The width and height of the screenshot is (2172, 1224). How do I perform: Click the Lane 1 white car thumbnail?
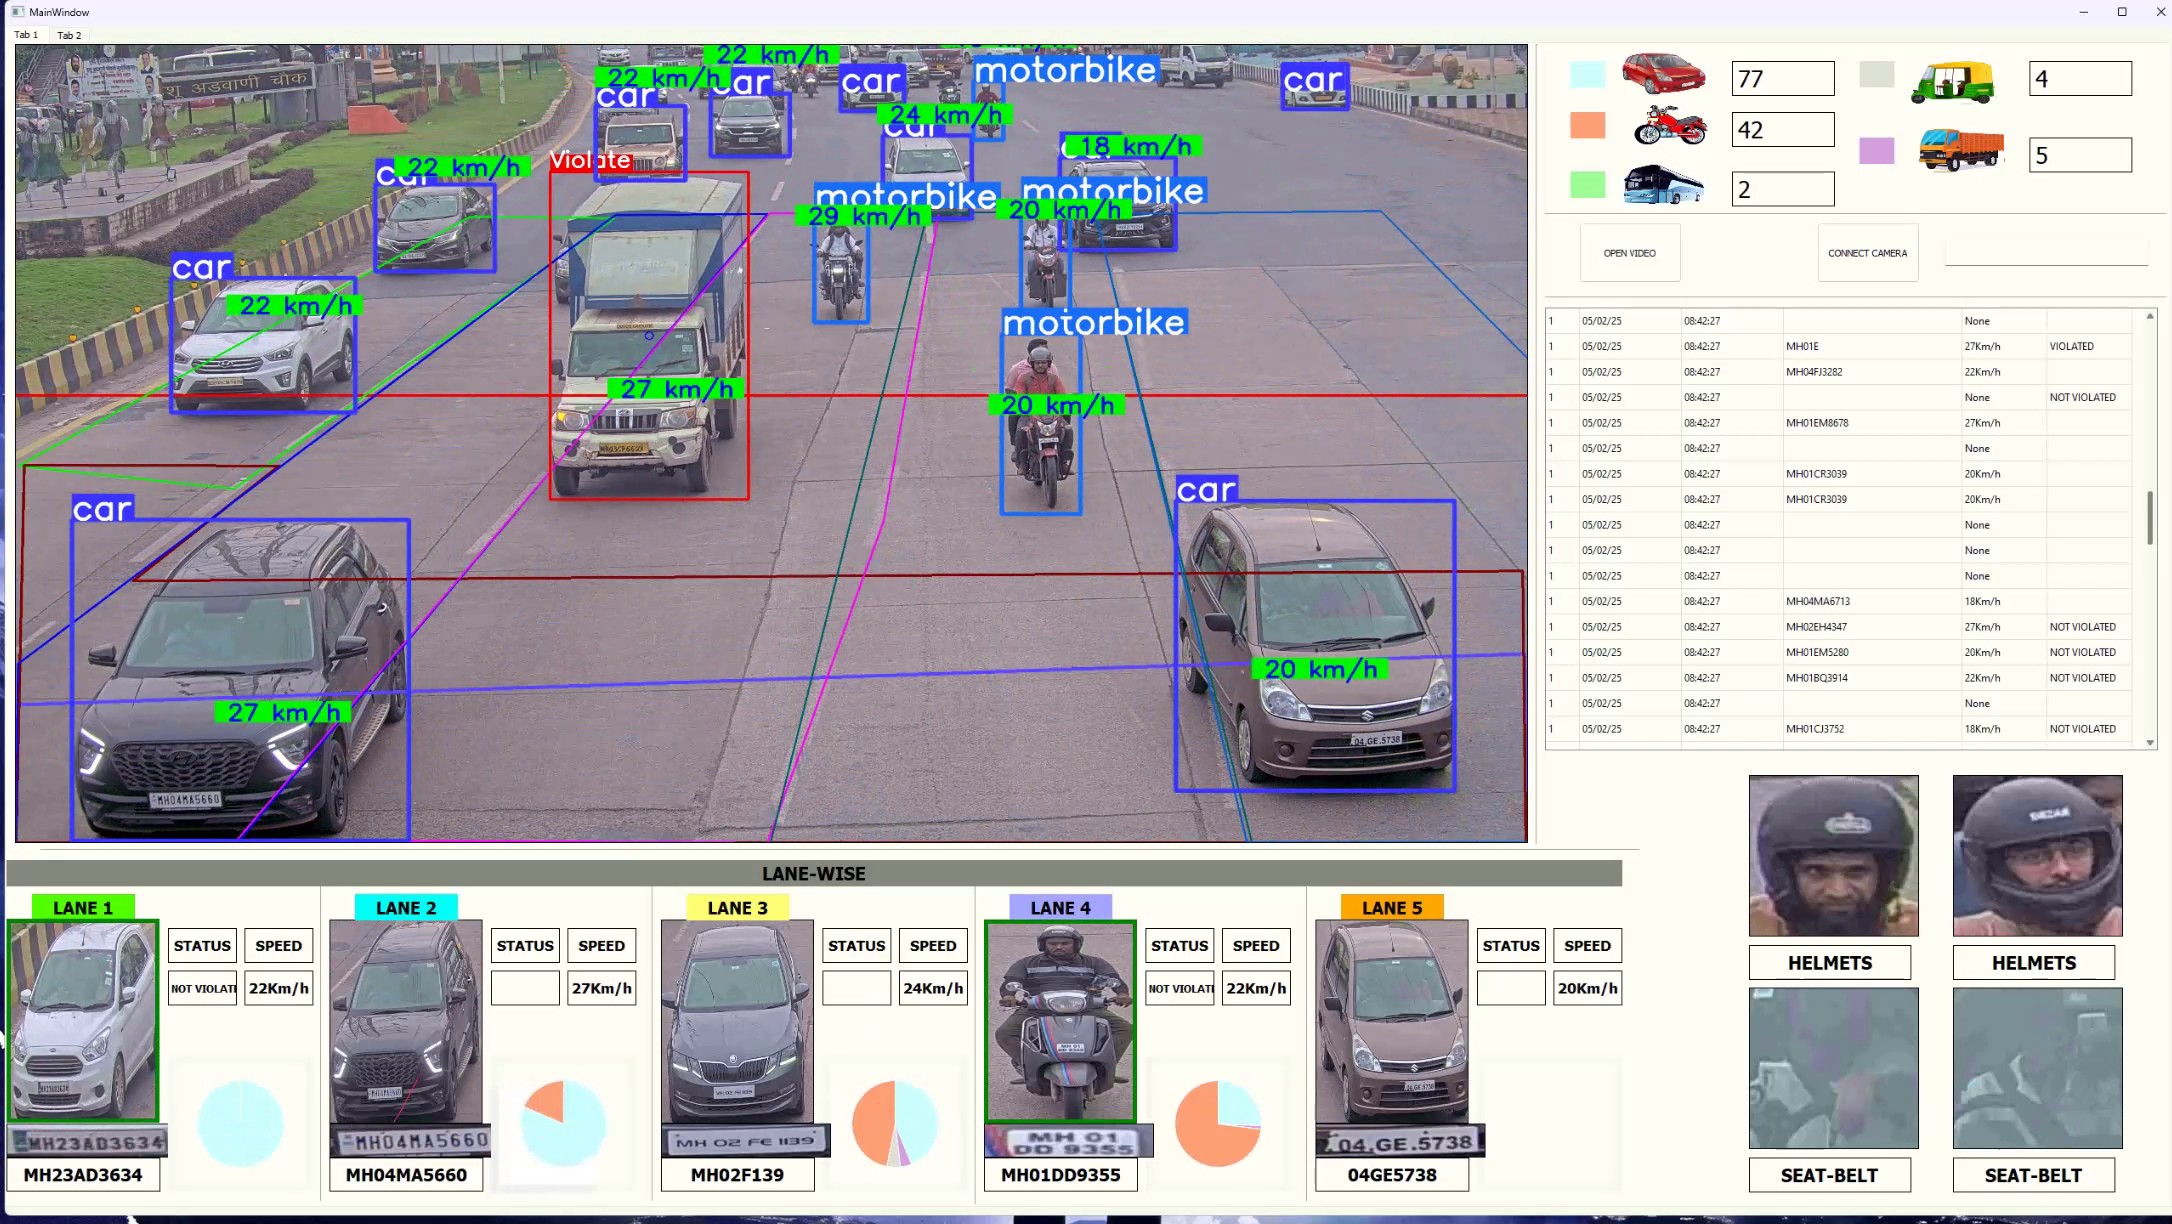(84, 1020)
